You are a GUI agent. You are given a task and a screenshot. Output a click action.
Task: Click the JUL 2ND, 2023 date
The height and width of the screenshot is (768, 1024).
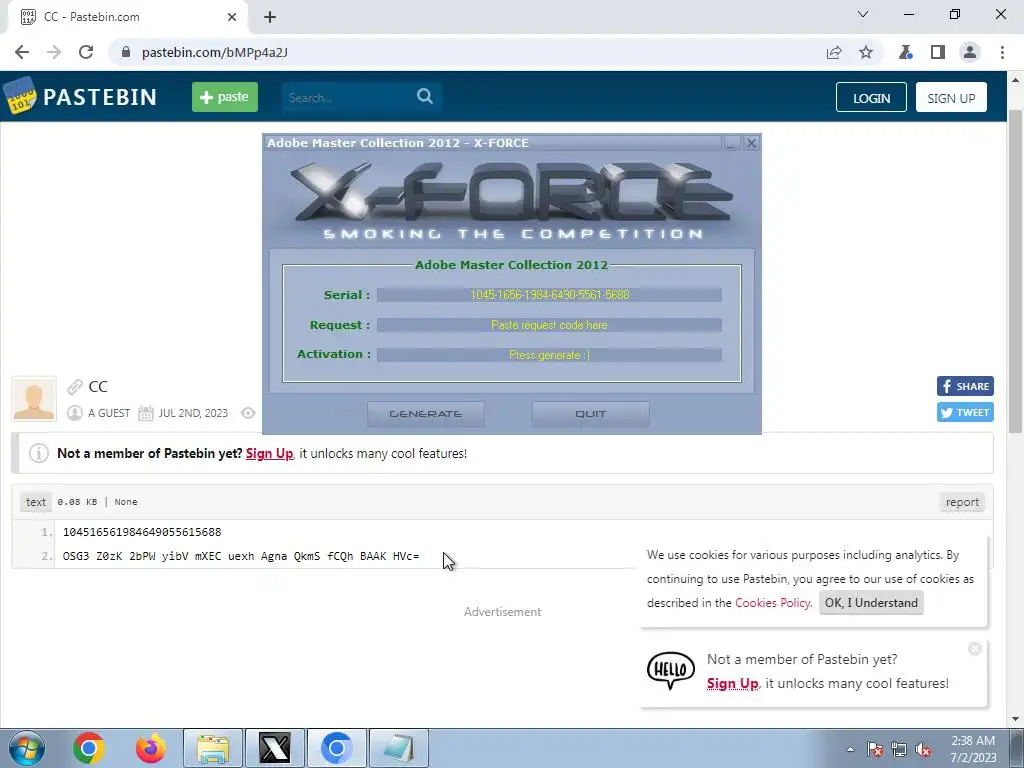tap(193, 413)
